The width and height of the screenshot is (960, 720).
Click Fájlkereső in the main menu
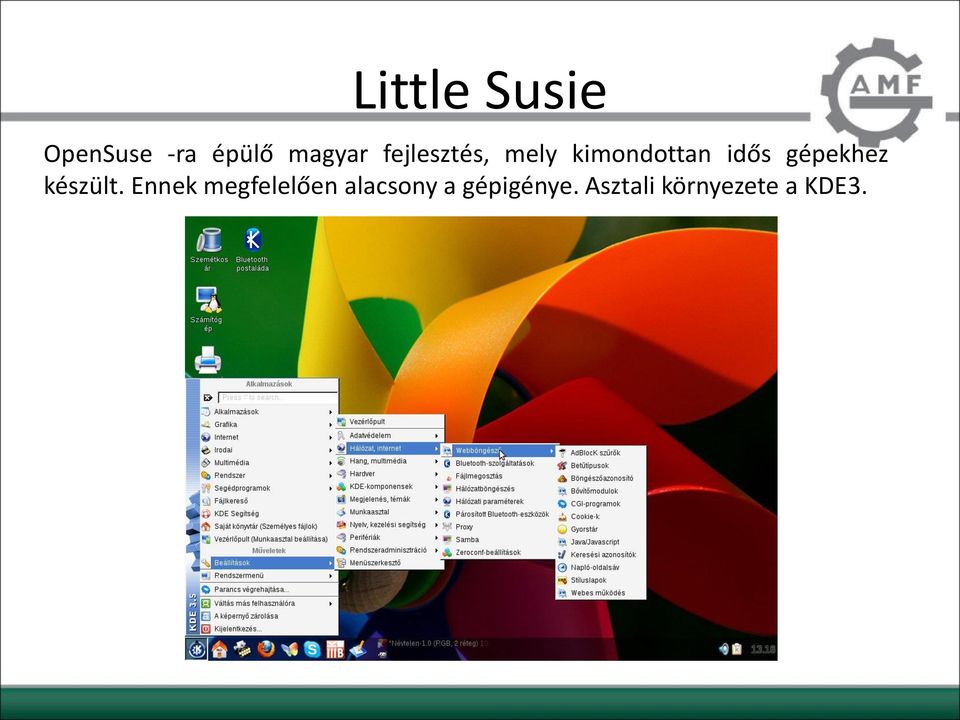click(269, 501)
